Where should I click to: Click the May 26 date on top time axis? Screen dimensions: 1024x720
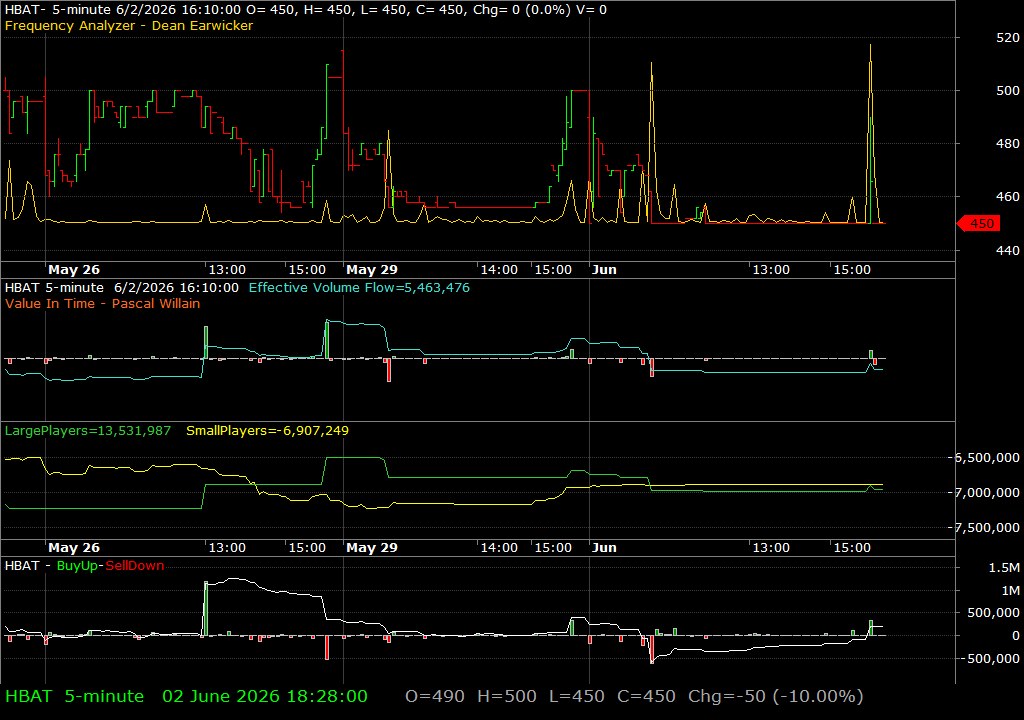(x=74, y=269)
